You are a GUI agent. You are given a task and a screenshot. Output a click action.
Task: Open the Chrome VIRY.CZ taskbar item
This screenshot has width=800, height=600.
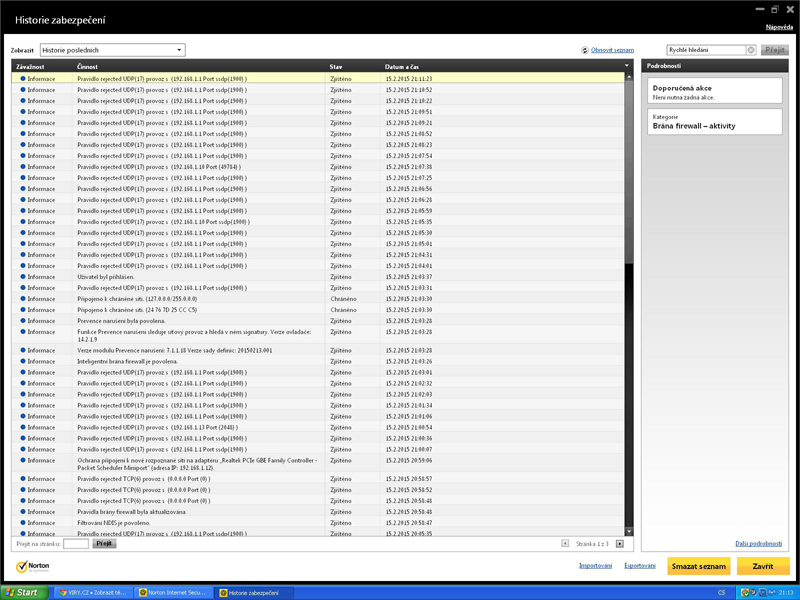tap(92, 592)
